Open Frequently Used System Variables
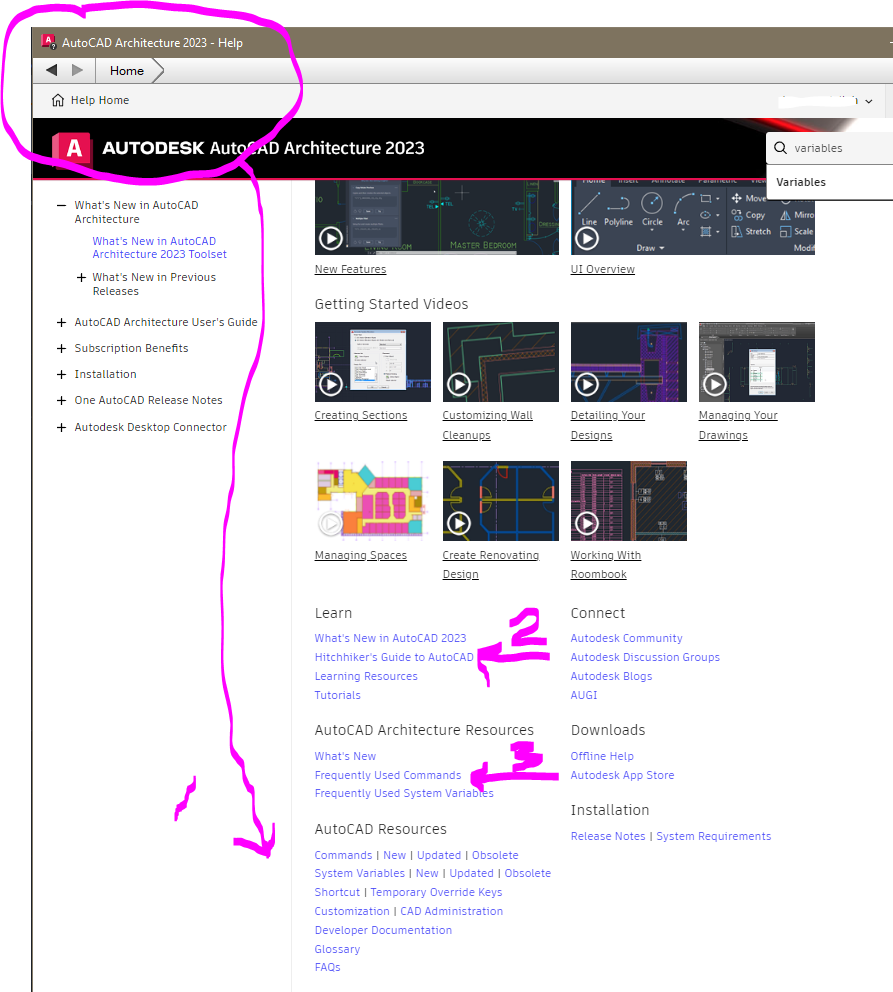The image size is (893, 992). 403,793
